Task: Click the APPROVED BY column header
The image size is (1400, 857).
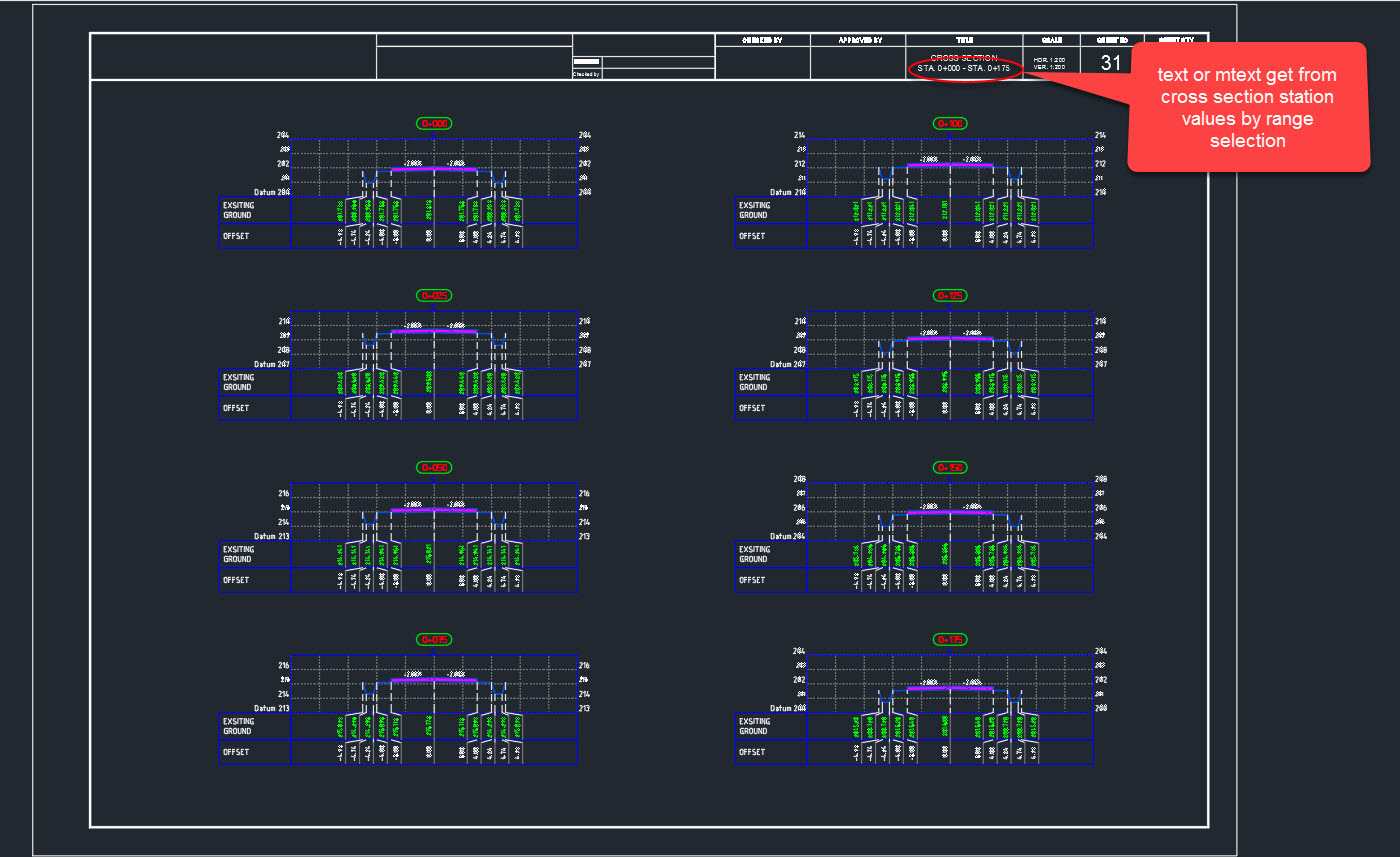Action: click(x=858, y=41)
